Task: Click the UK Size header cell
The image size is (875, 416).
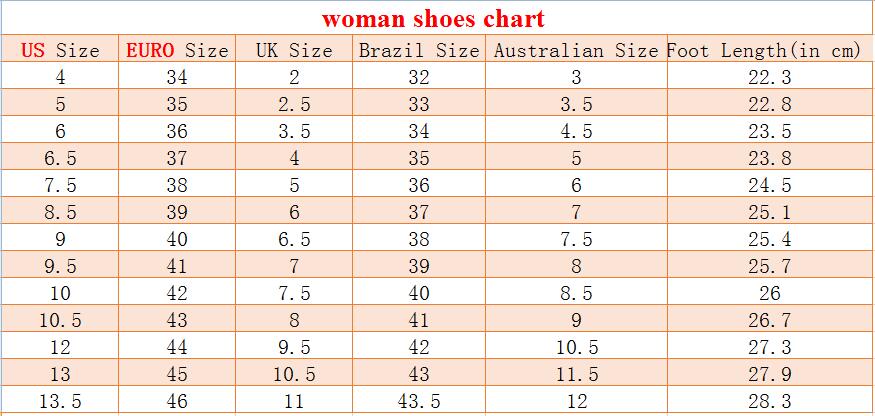Action: (x=294, y=50)
